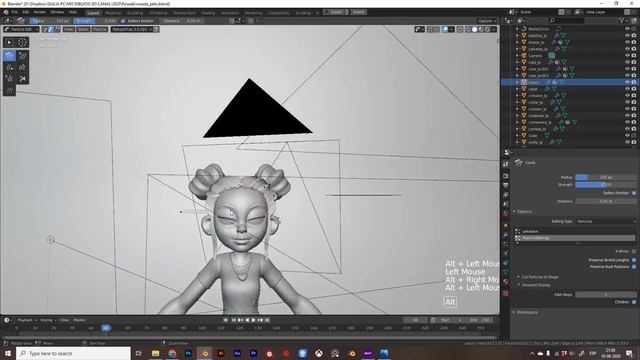Viewport: 640px width, 360px height.
Task: Collapse the Options section
Action: 523,211
